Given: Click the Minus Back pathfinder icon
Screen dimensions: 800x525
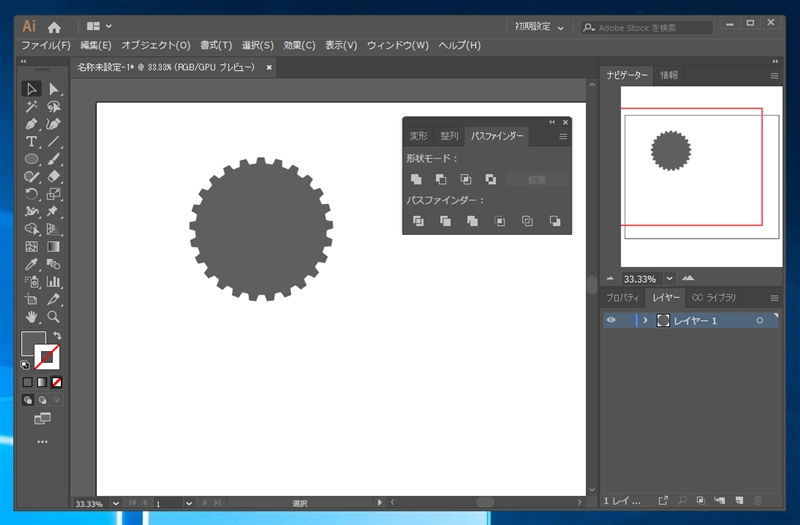Looking at the screenshot, I should point(555,221).
